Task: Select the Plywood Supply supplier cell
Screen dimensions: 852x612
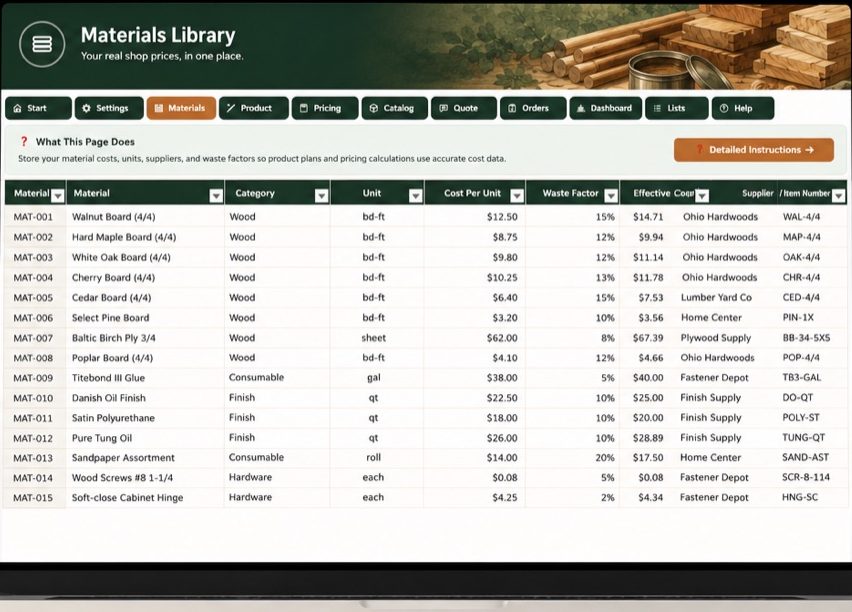Action: 716,338
